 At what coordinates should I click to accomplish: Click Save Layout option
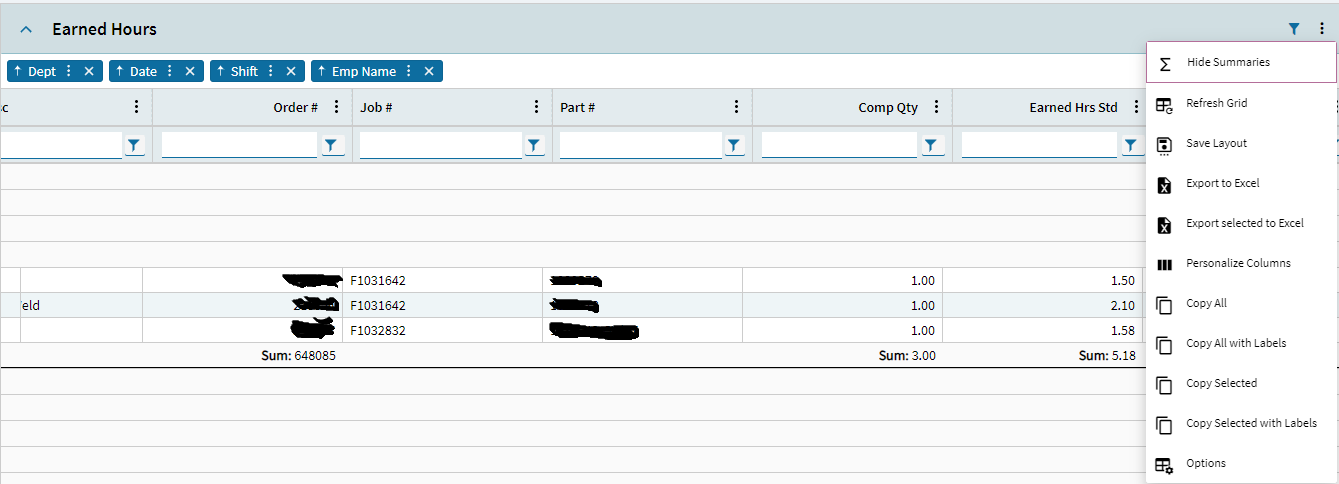point(1216,143)
